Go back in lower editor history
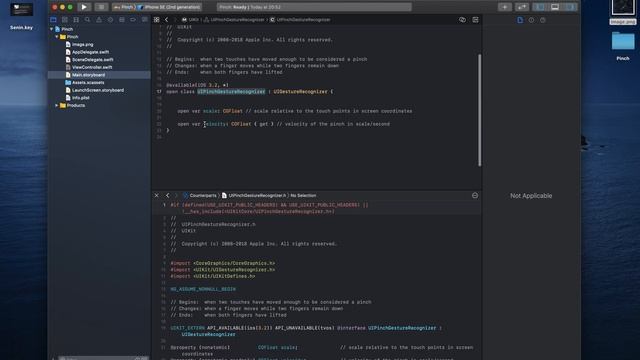 coord(167,196)
